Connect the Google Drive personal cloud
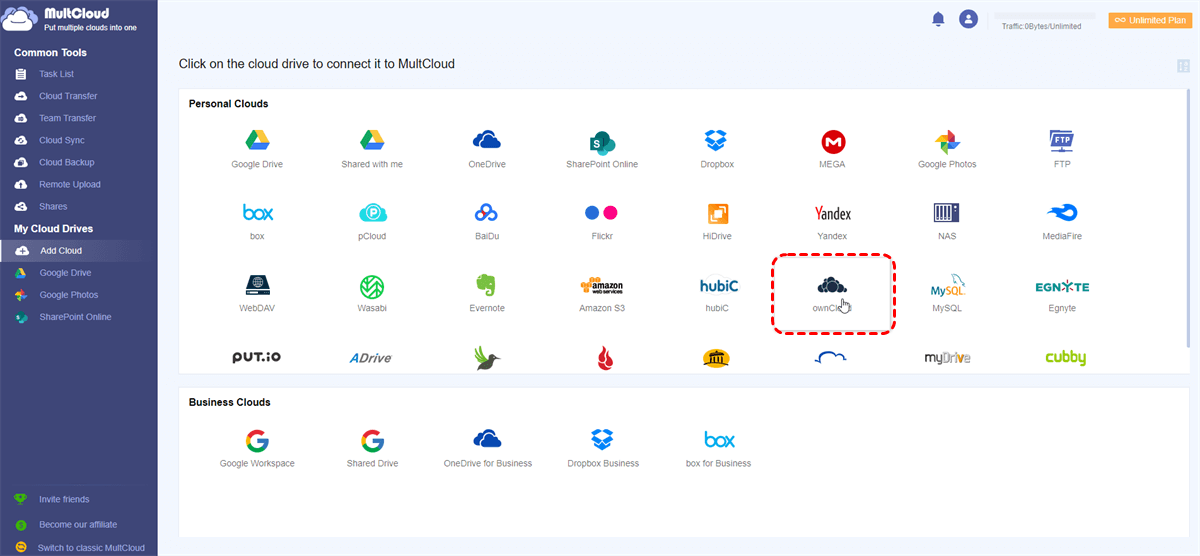Image resolution: width=1200 pixels, height=556 pixels. point(259,141)
